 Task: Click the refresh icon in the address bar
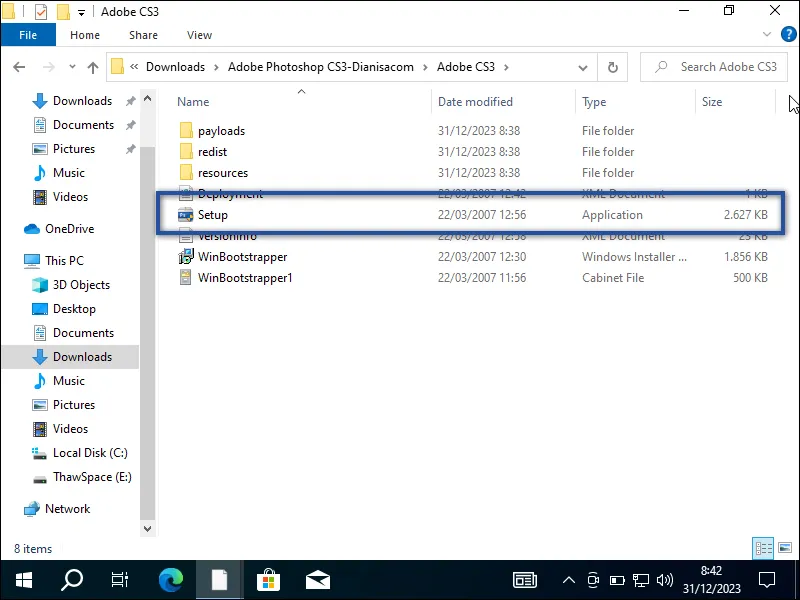(613, 67)
